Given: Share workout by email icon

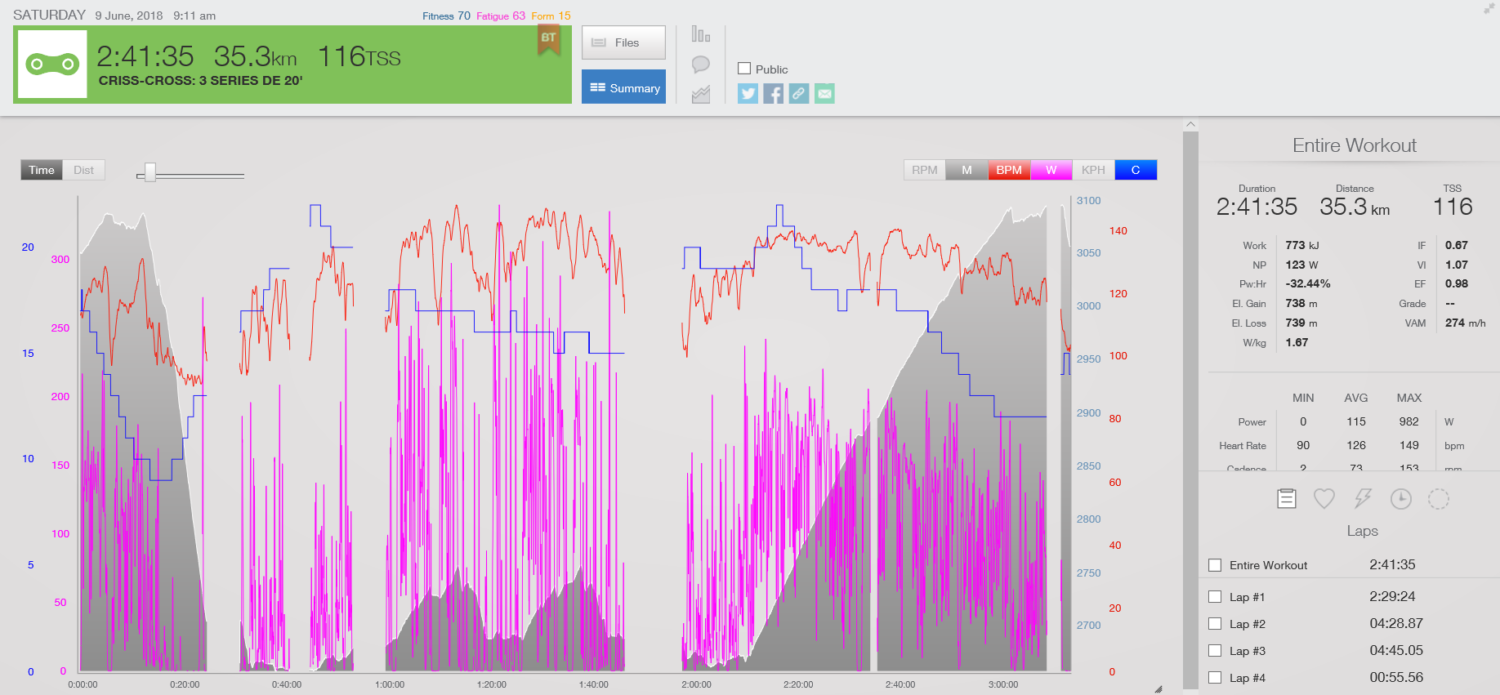Looking at the screenshot, I should click(x=824, y=94).
